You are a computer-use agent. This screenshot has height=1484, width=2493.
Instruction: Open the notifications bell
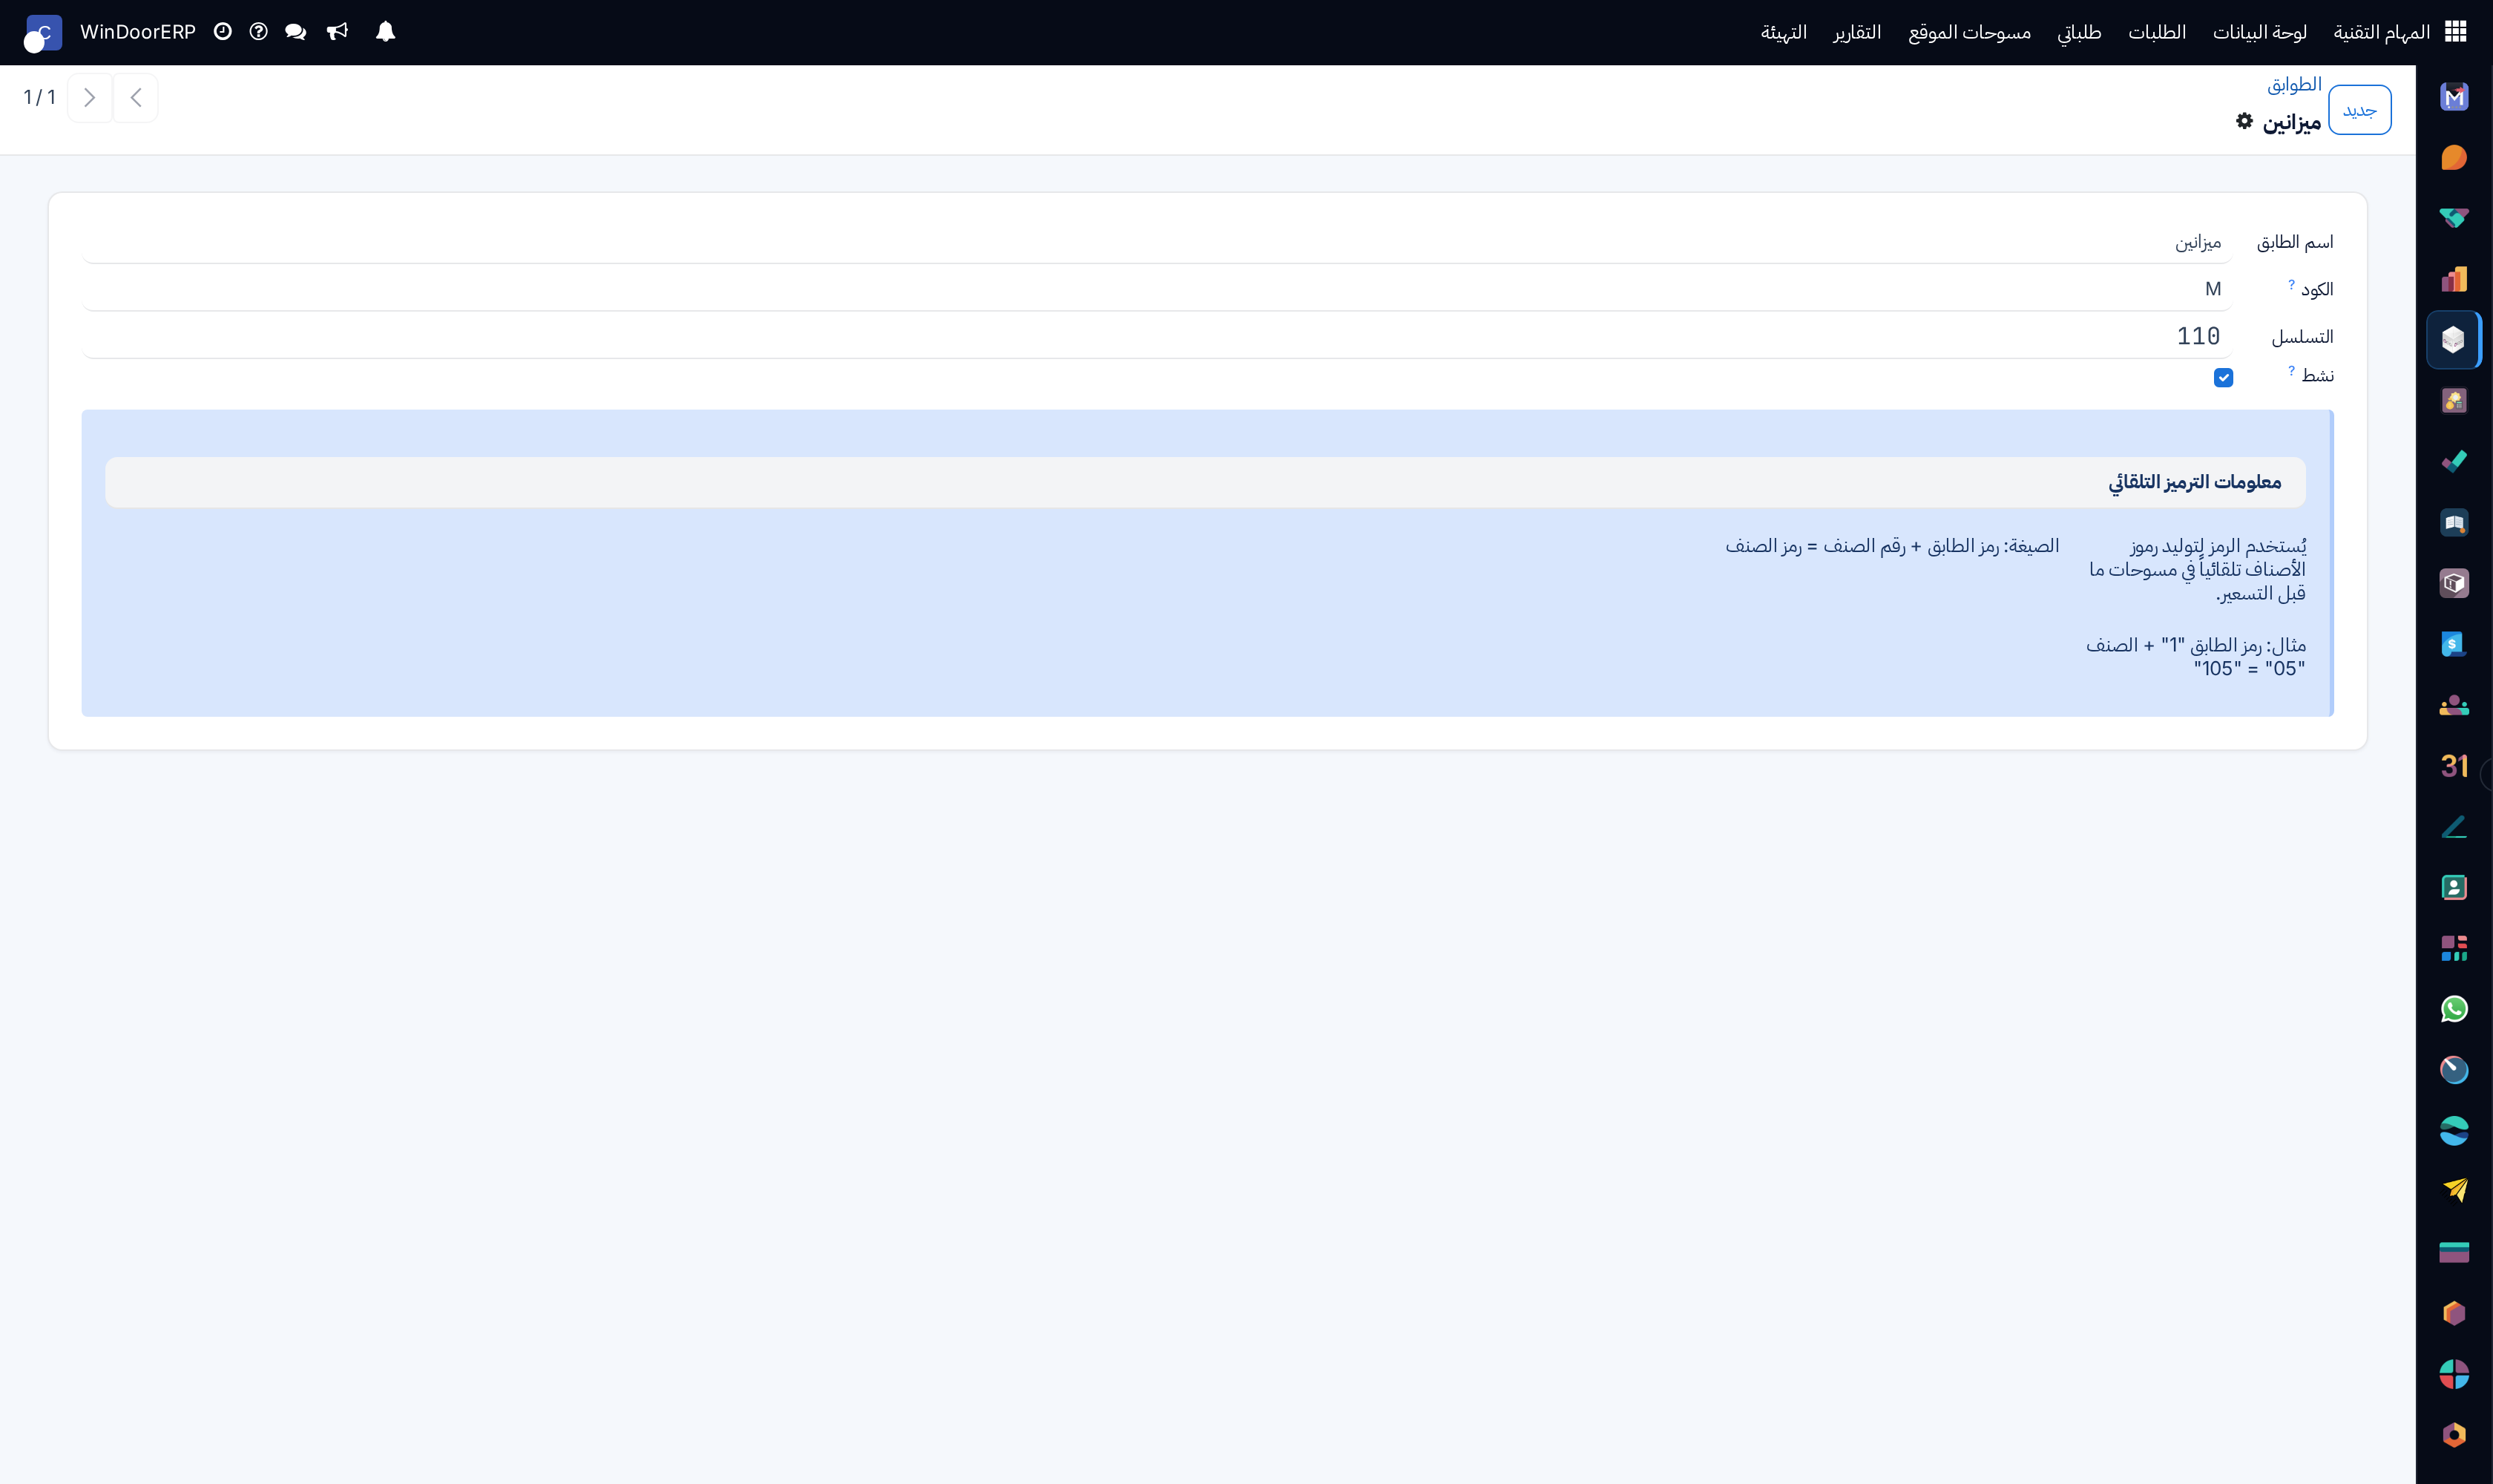click(385, 32)
